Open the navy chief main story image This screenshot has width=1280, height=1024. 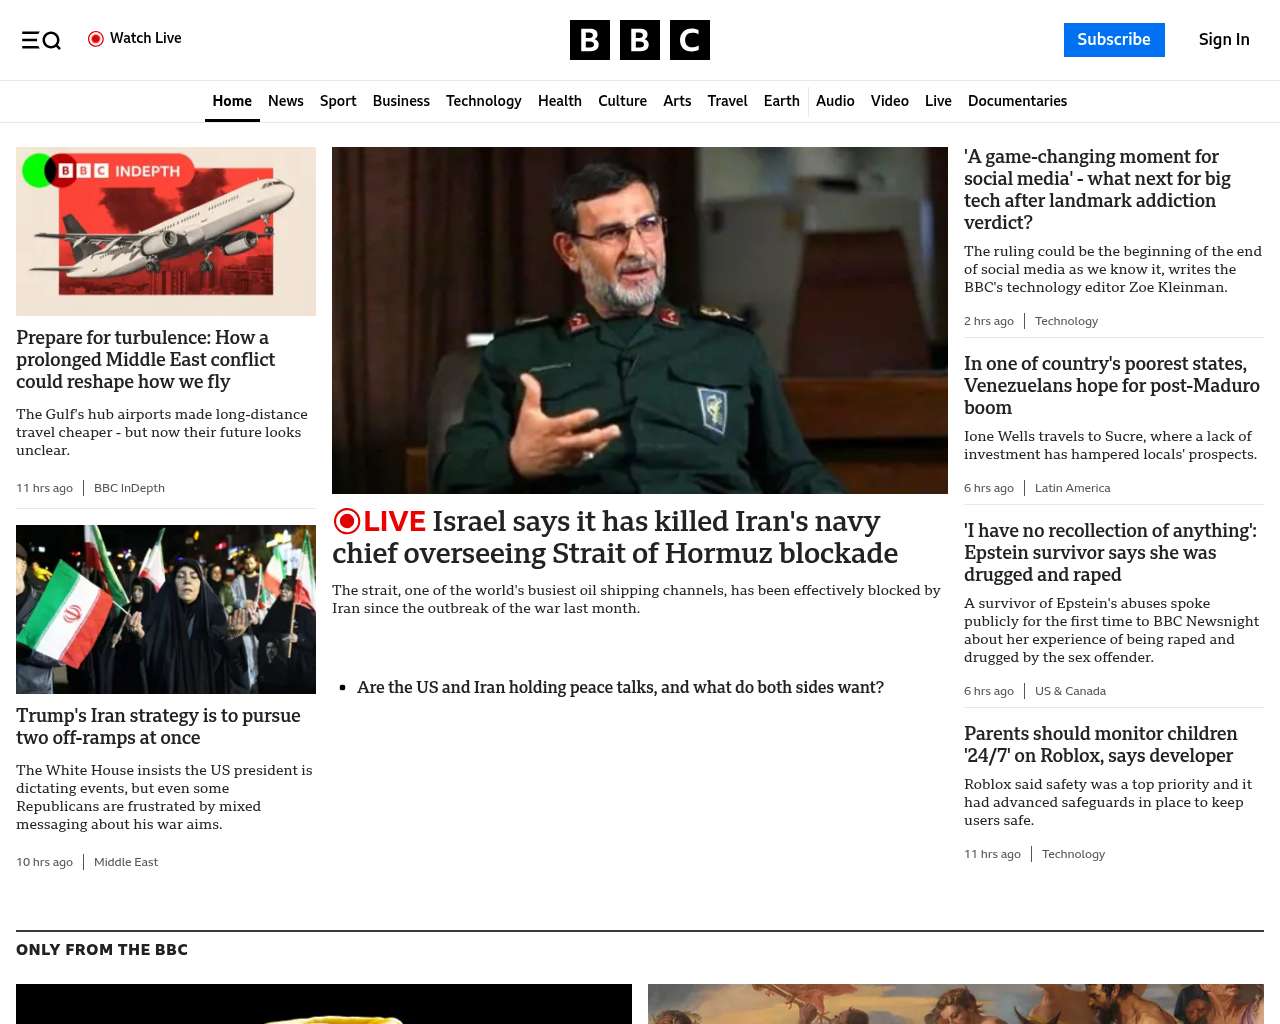[x=640, y=320]
